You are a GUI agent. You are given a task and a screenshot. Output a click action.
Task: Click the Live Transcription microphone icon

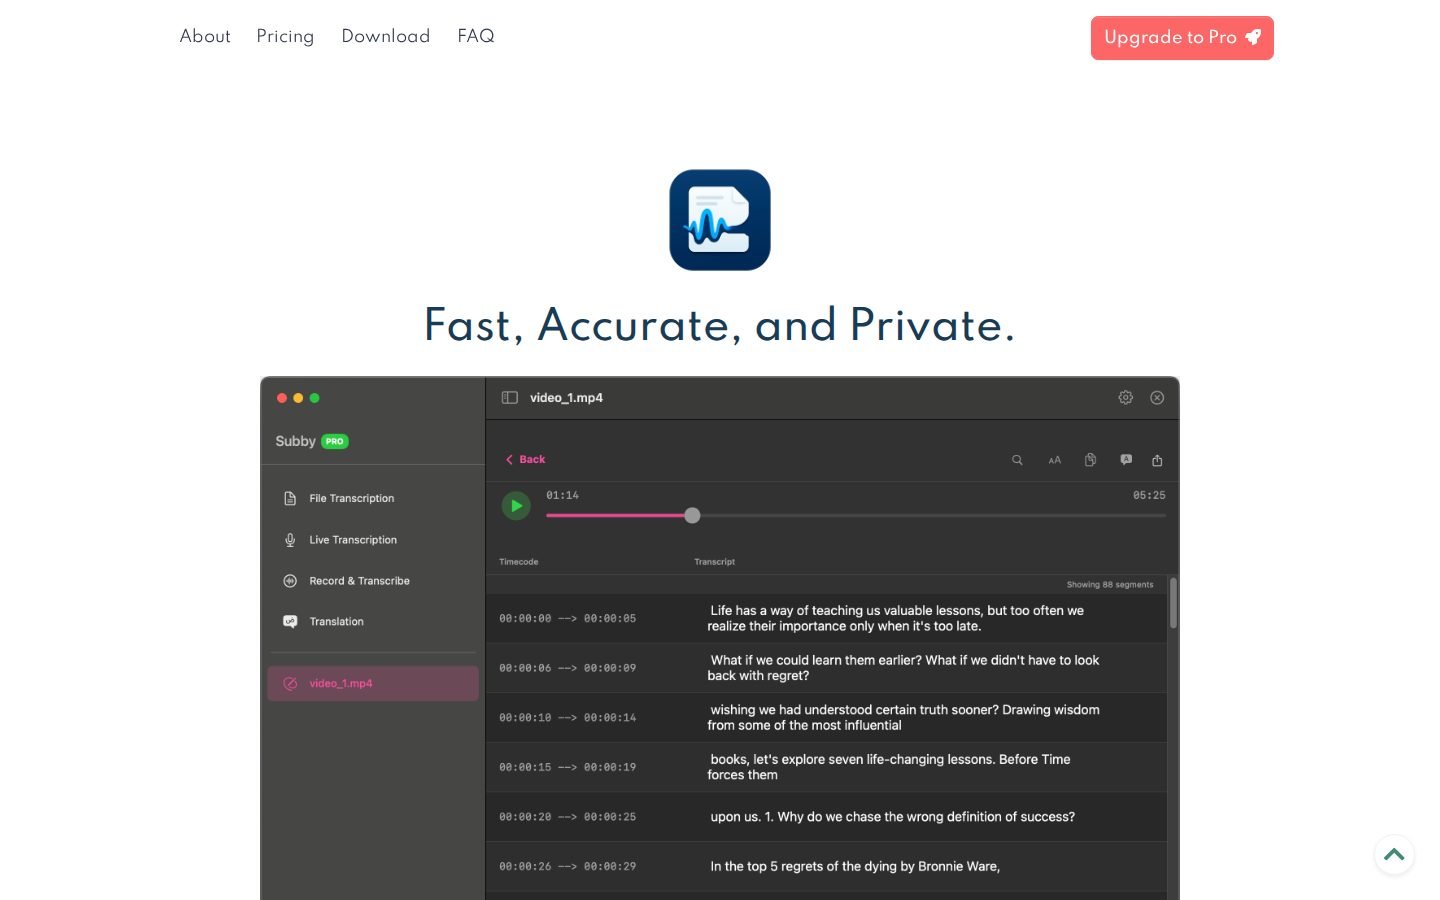point(290,540)
